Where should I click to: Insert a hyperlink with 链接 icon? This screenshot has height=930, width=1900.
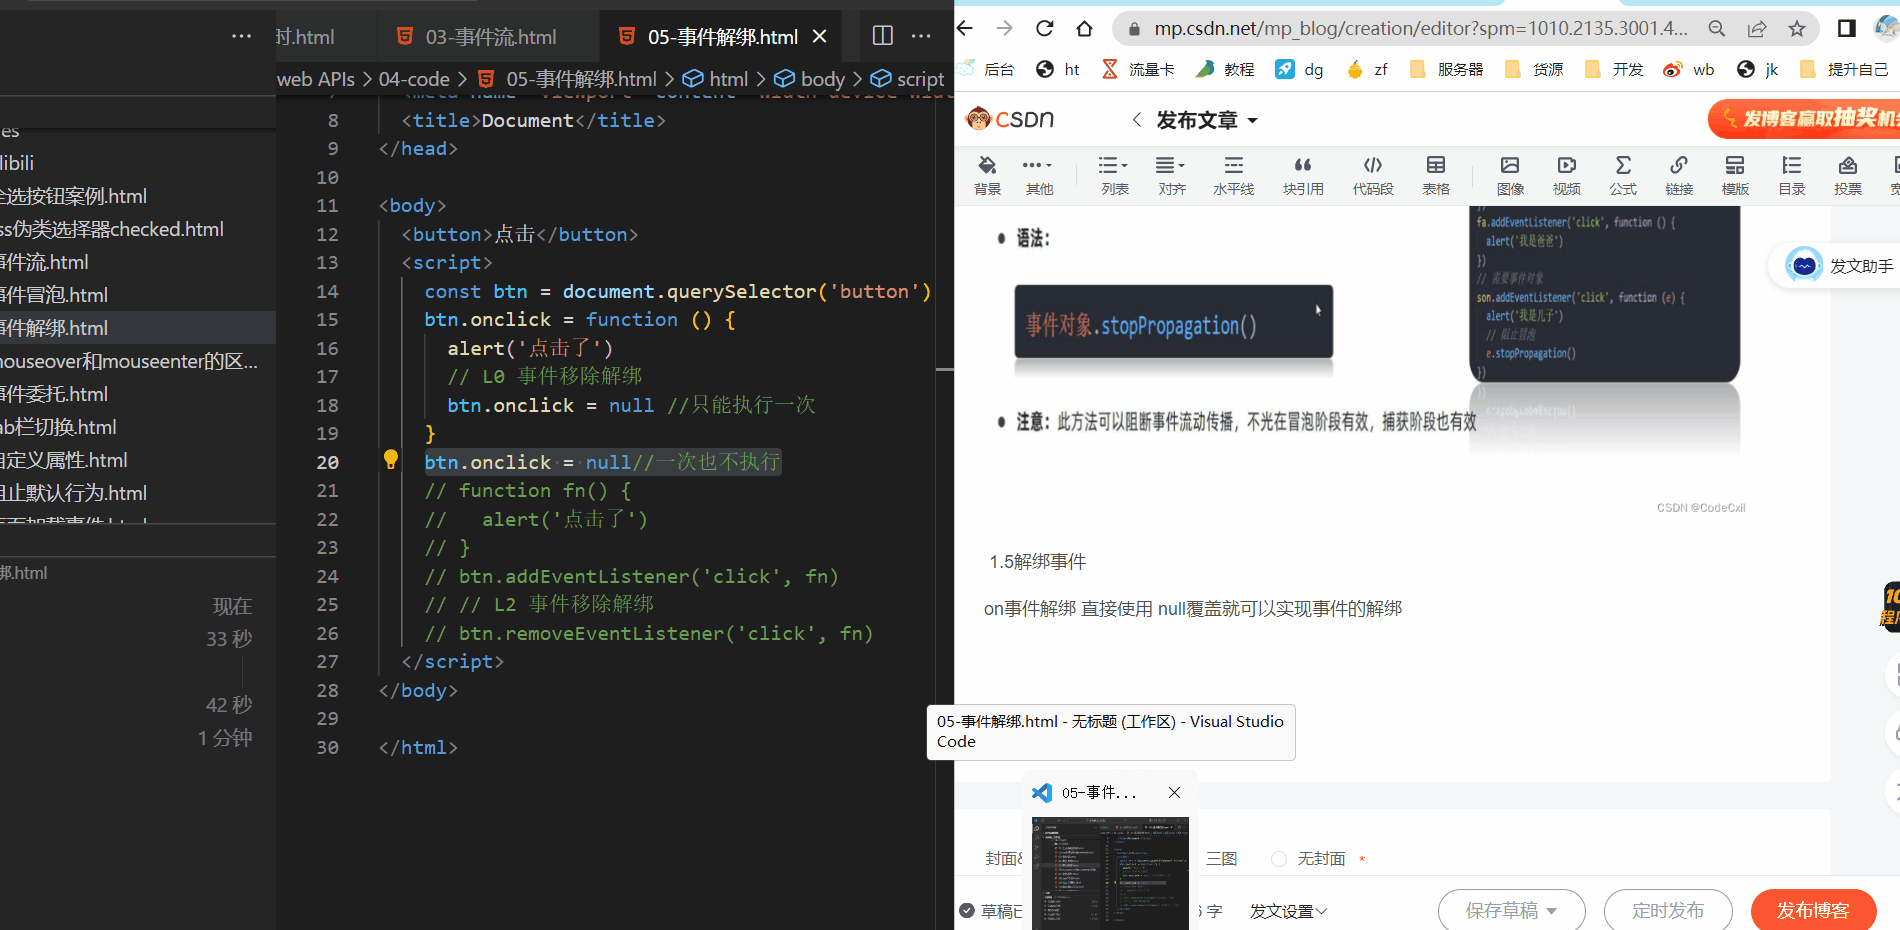click(x=1679, y=176)
